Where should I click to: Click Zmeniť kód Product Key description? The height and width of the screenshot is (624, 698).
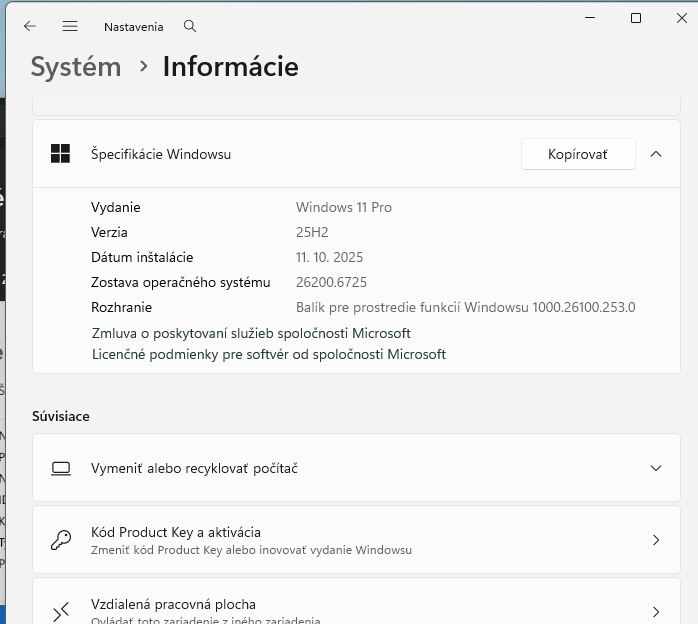point(251,550)
